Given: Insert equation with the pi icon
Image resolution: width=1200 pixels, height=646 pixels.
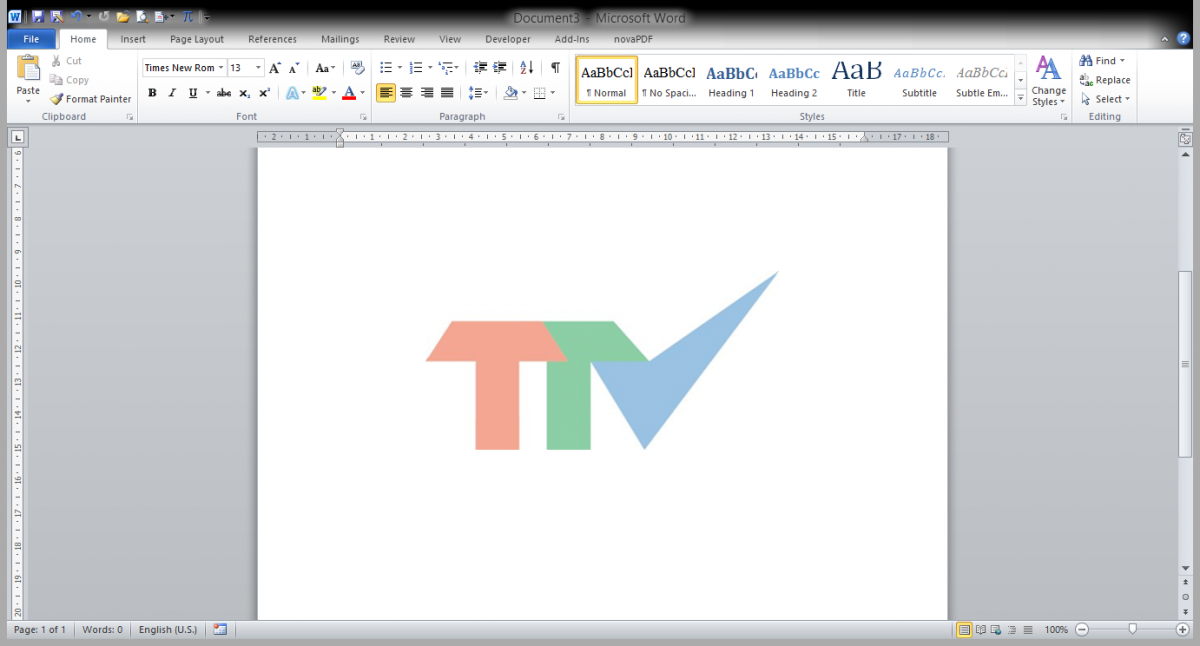Looking at the screenshot, I should coord(188,17).
